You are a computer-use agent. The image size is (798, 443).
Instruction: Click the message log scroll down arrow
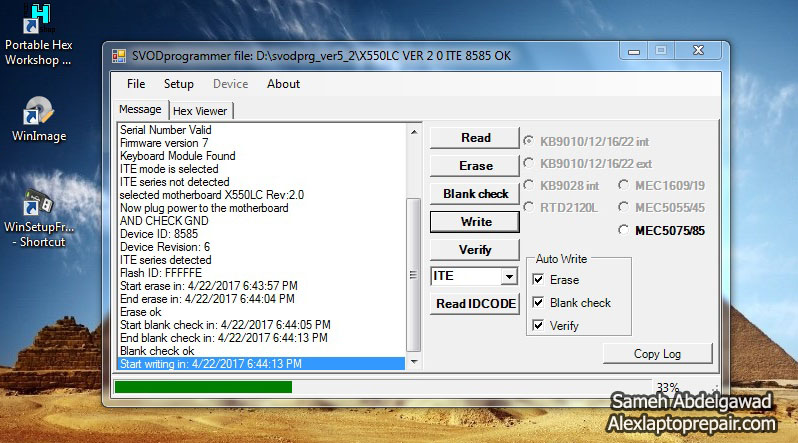[x=414, y=362]
